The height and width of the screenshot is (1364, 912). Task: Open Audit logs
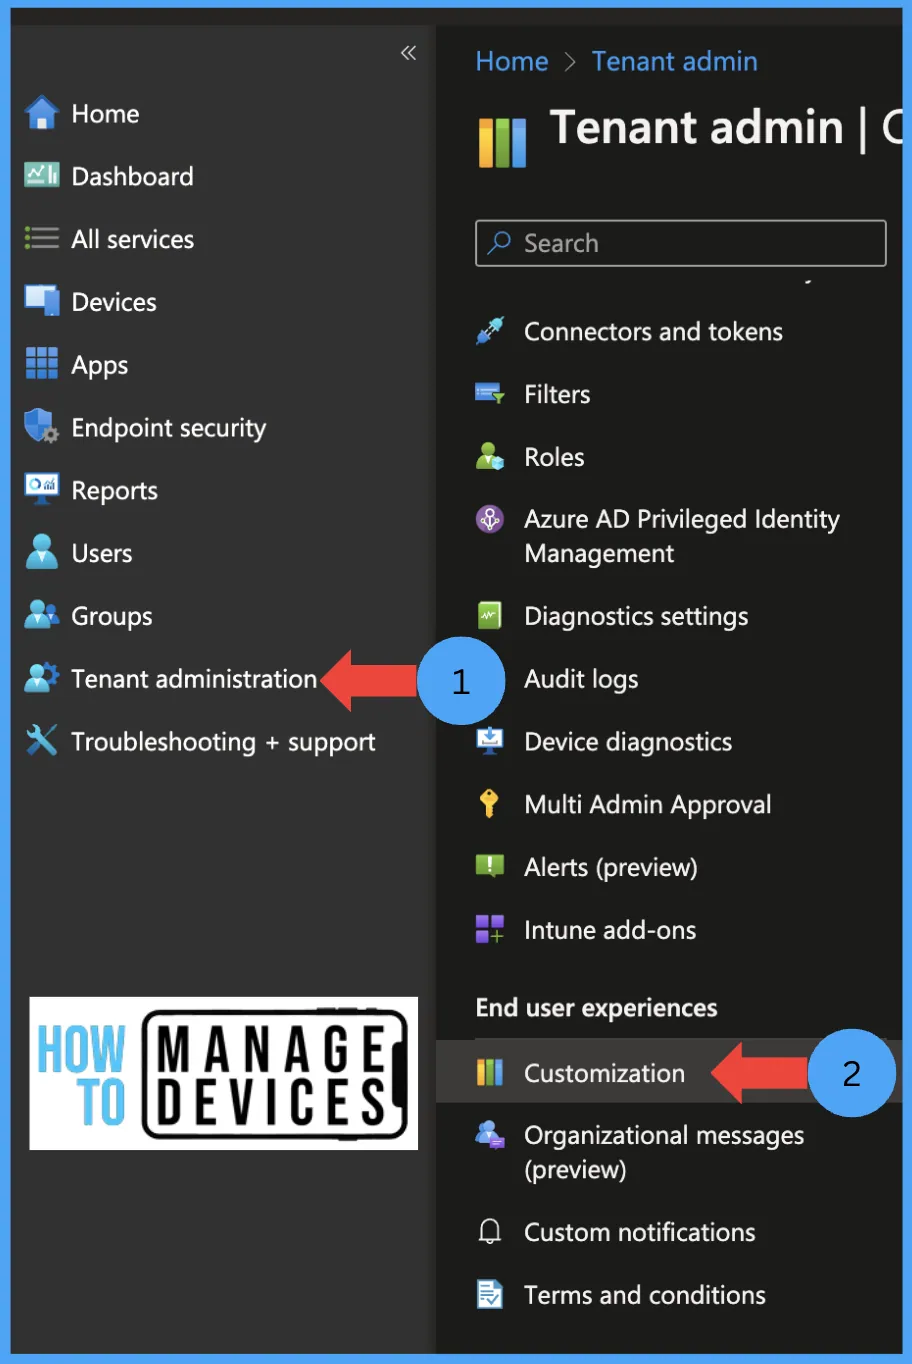pos(581,679)
